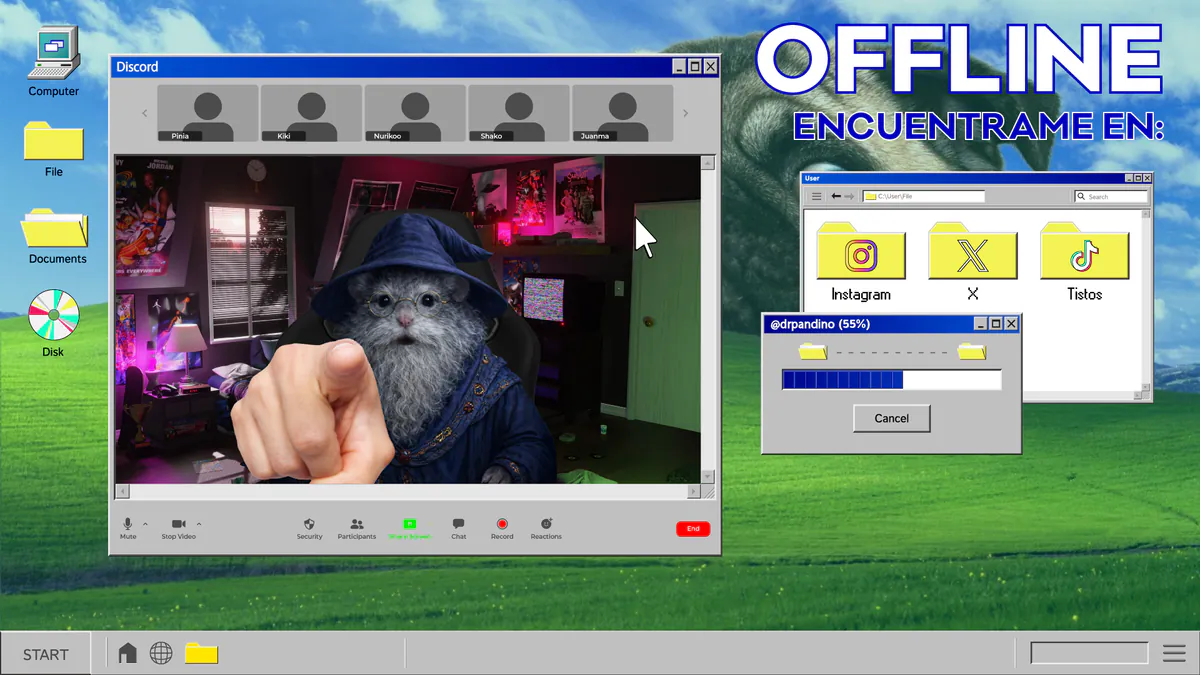This screenshot has height=675, width=1200.
Task: Go back with User window's left arrow
Action: pyautogui.click(x=836, y=196)
